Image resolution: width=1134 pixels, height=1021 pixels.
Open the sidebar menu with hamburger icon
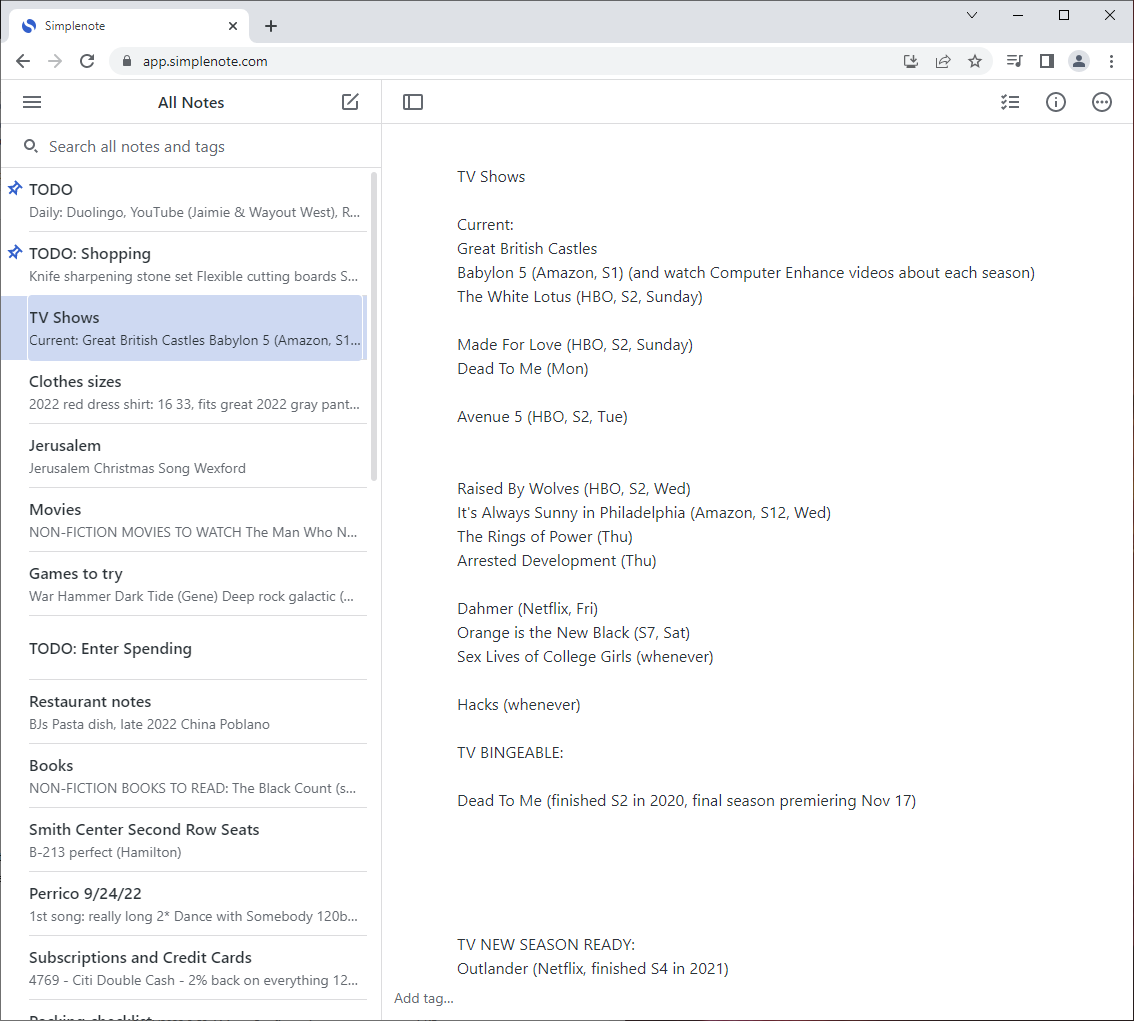coord(31,101)
